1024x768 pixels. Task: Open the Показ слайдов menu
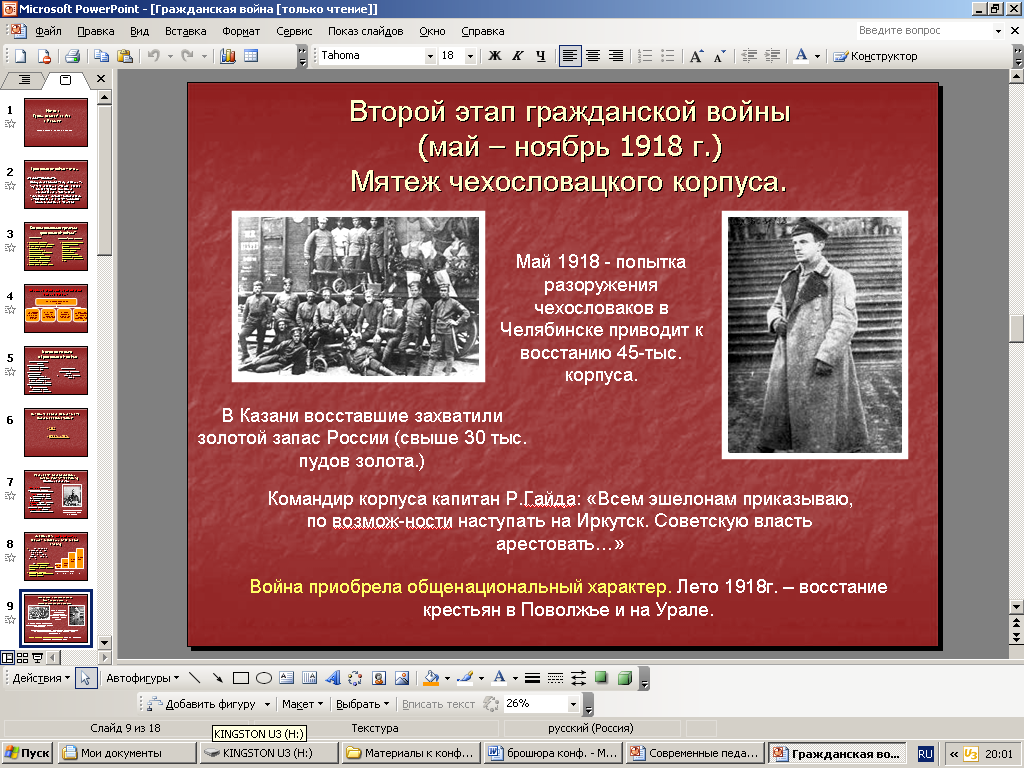(x=365, y=31)
